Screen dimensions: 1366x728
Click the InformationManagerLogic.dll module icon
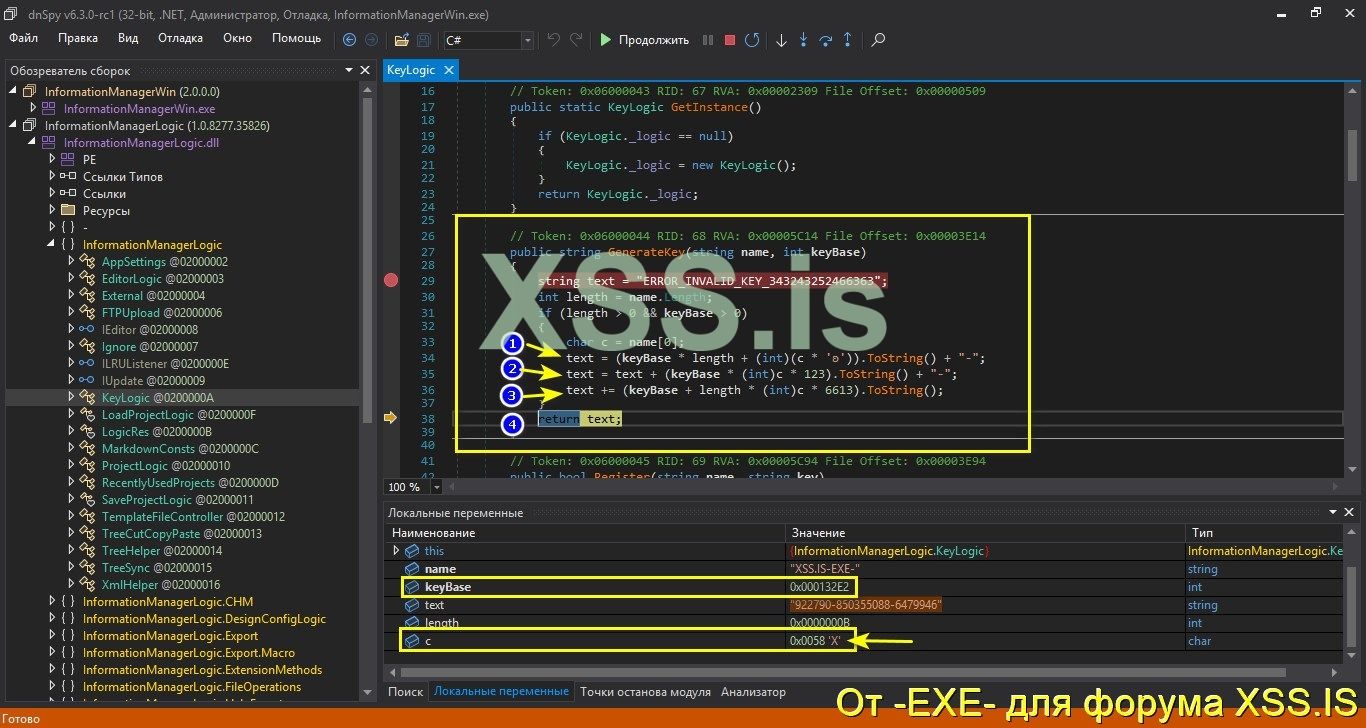(x=49, y=142)
